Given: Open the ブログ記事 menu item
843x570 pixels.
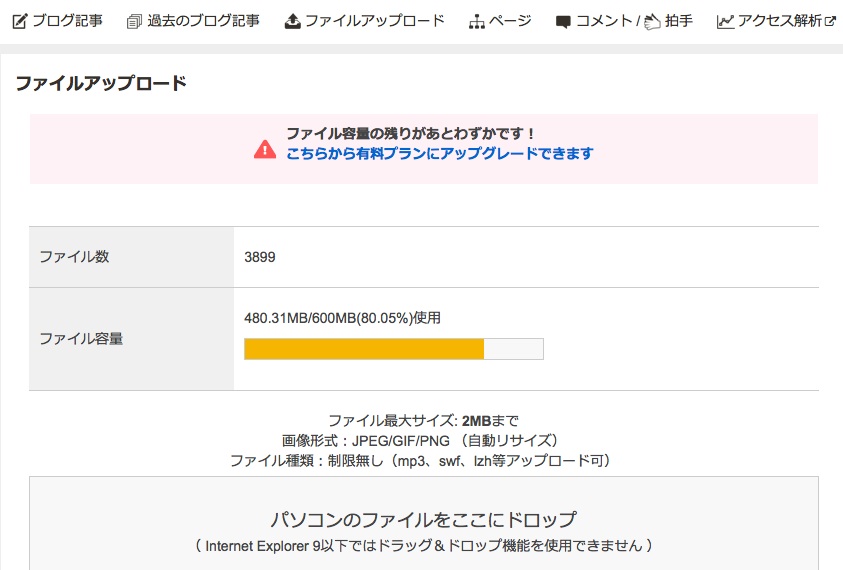Looking at the screenshot, I should tap(67, 21).
